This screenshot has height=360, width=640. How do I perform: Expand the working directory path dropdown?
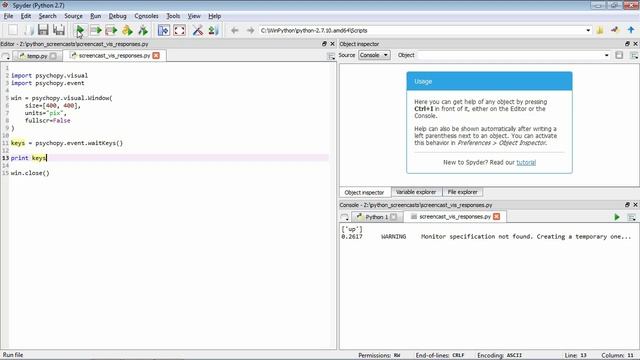588,30
